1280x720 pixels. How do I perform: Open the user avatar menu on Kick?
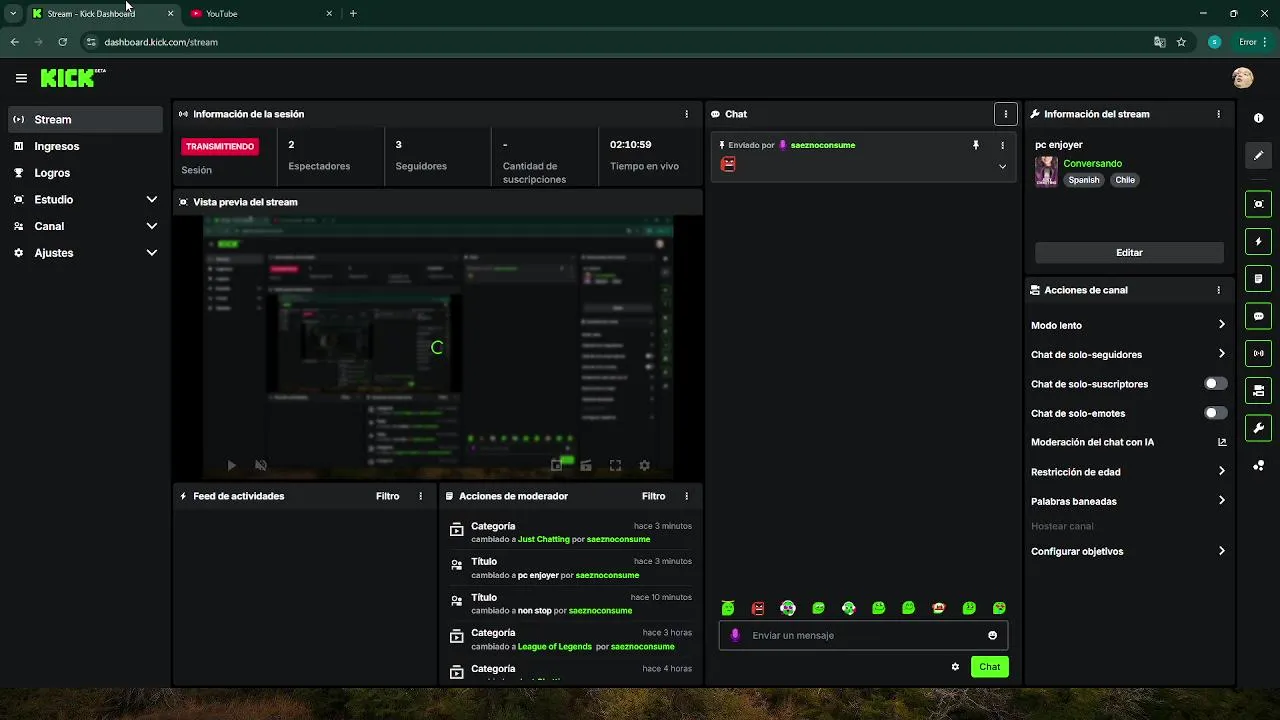tap(1243, 78)
